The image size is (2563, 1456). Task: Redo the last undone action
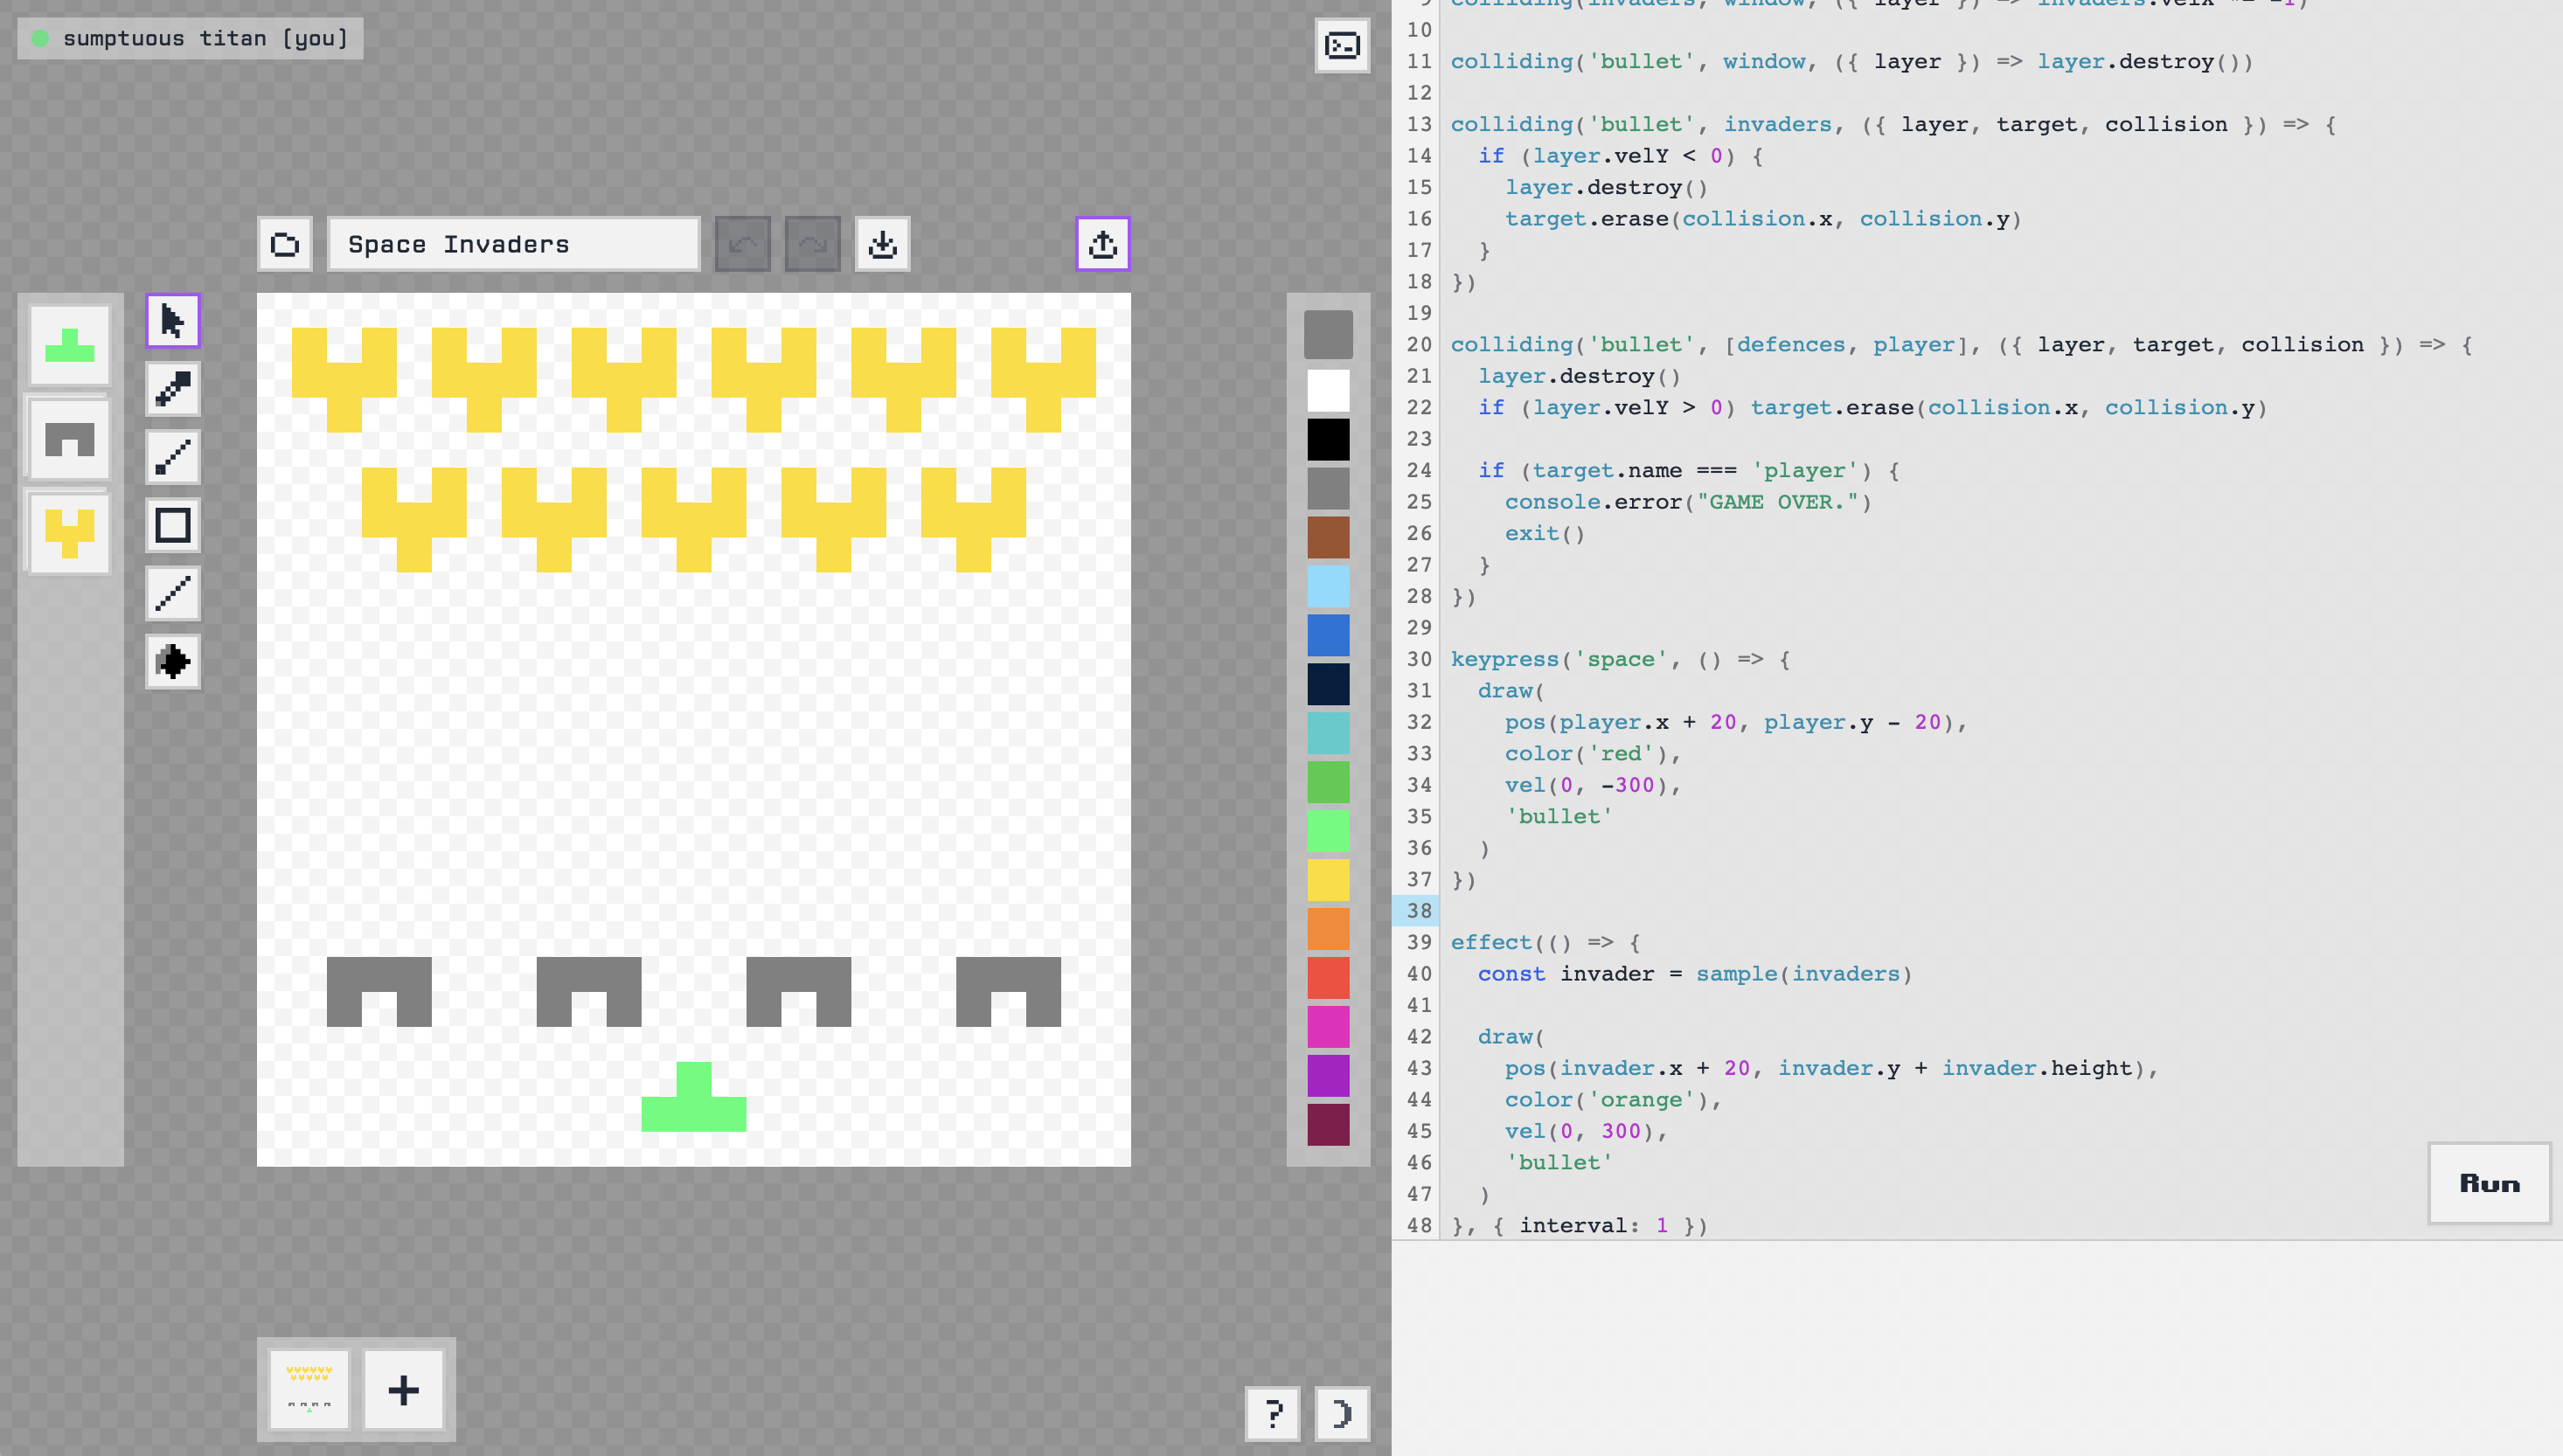point(813,244)
